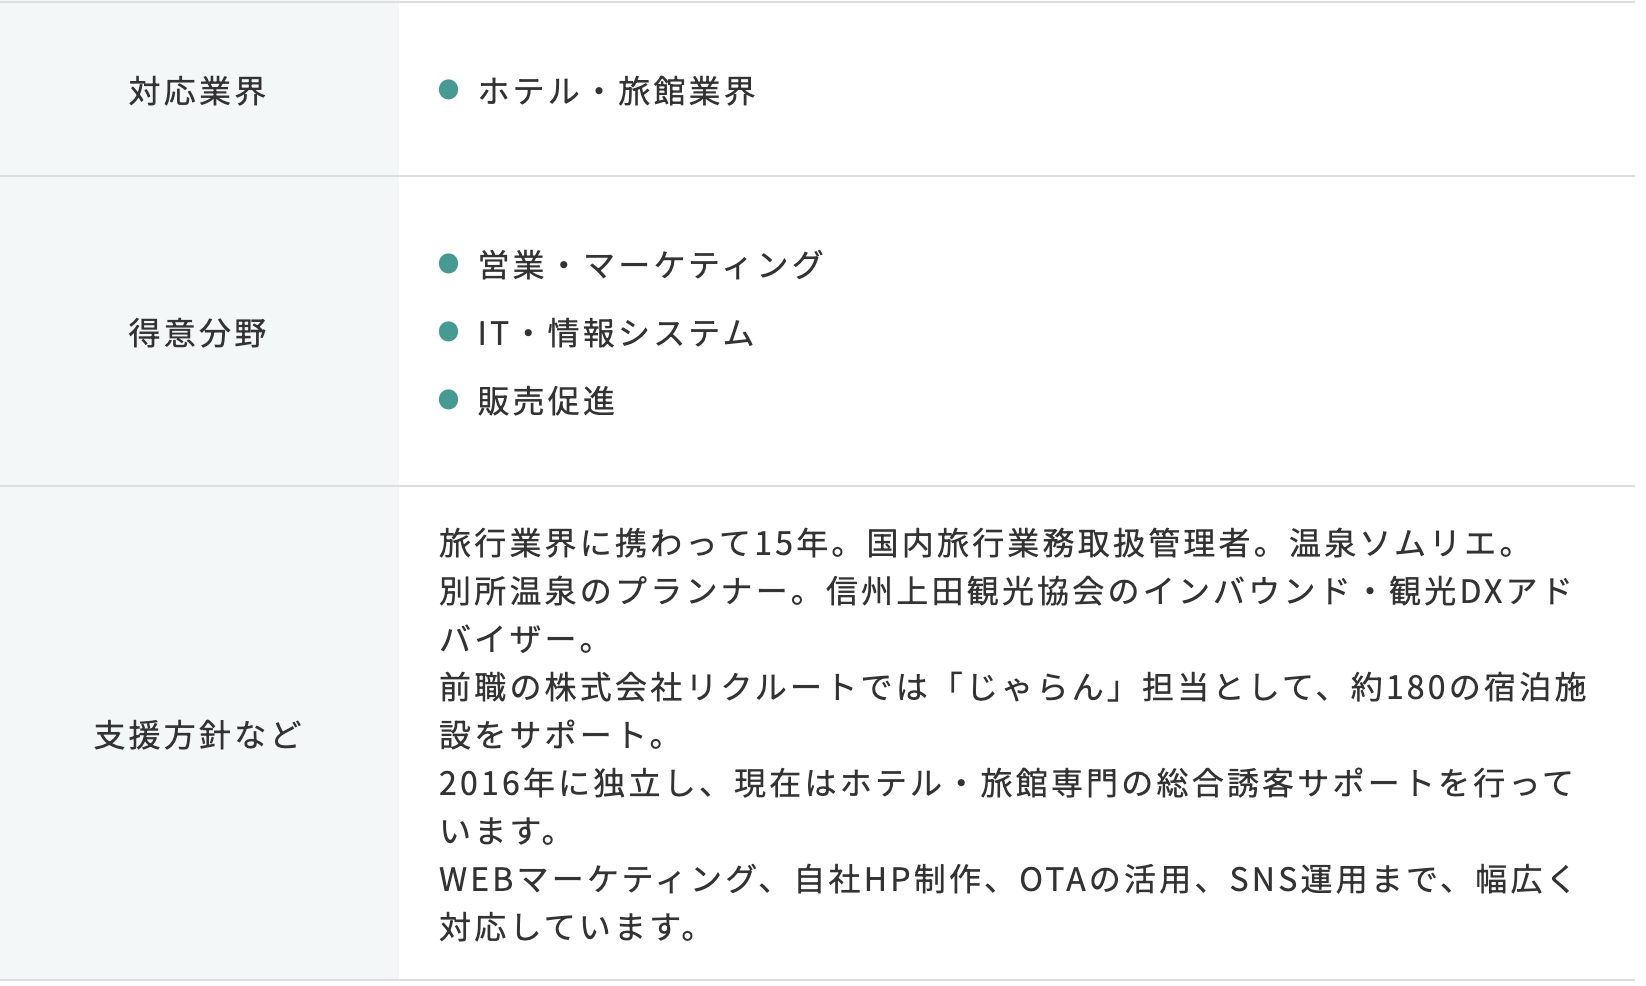Viewport: 1646px width, 986px height.
Task: Select the 得意分野 row header
Action: coord(198,332)
